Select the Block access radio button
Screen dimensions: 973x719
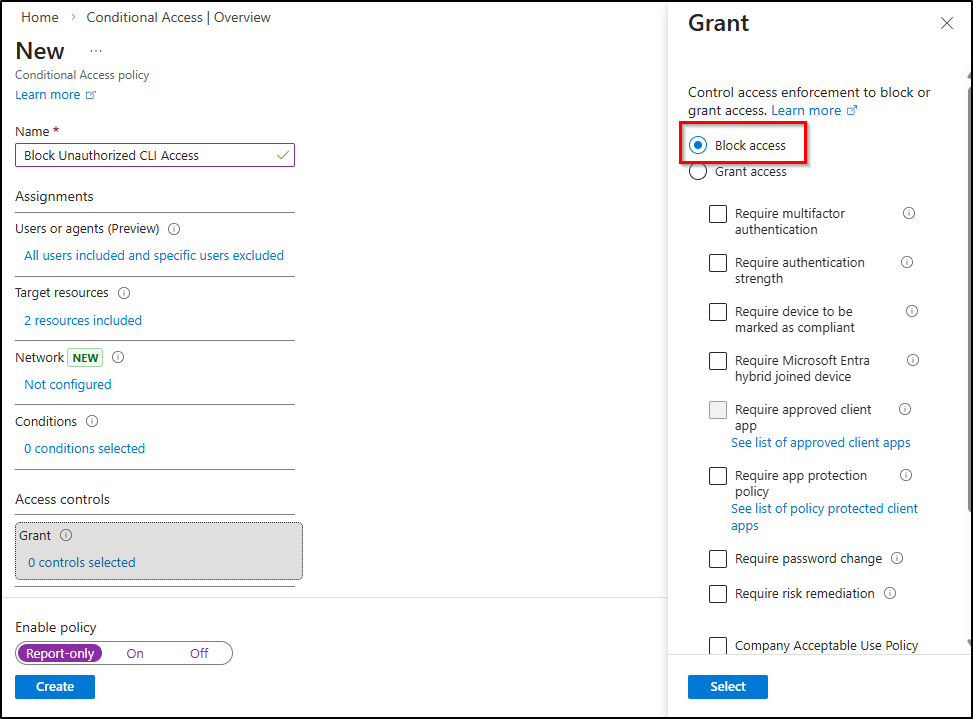697,143
